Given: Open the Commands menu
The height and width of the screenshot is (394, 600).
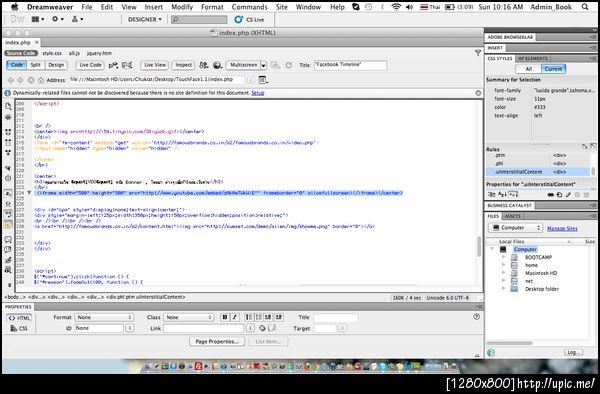Looking at the screenshot, I should pyautogui.click(x=249, y=7).
